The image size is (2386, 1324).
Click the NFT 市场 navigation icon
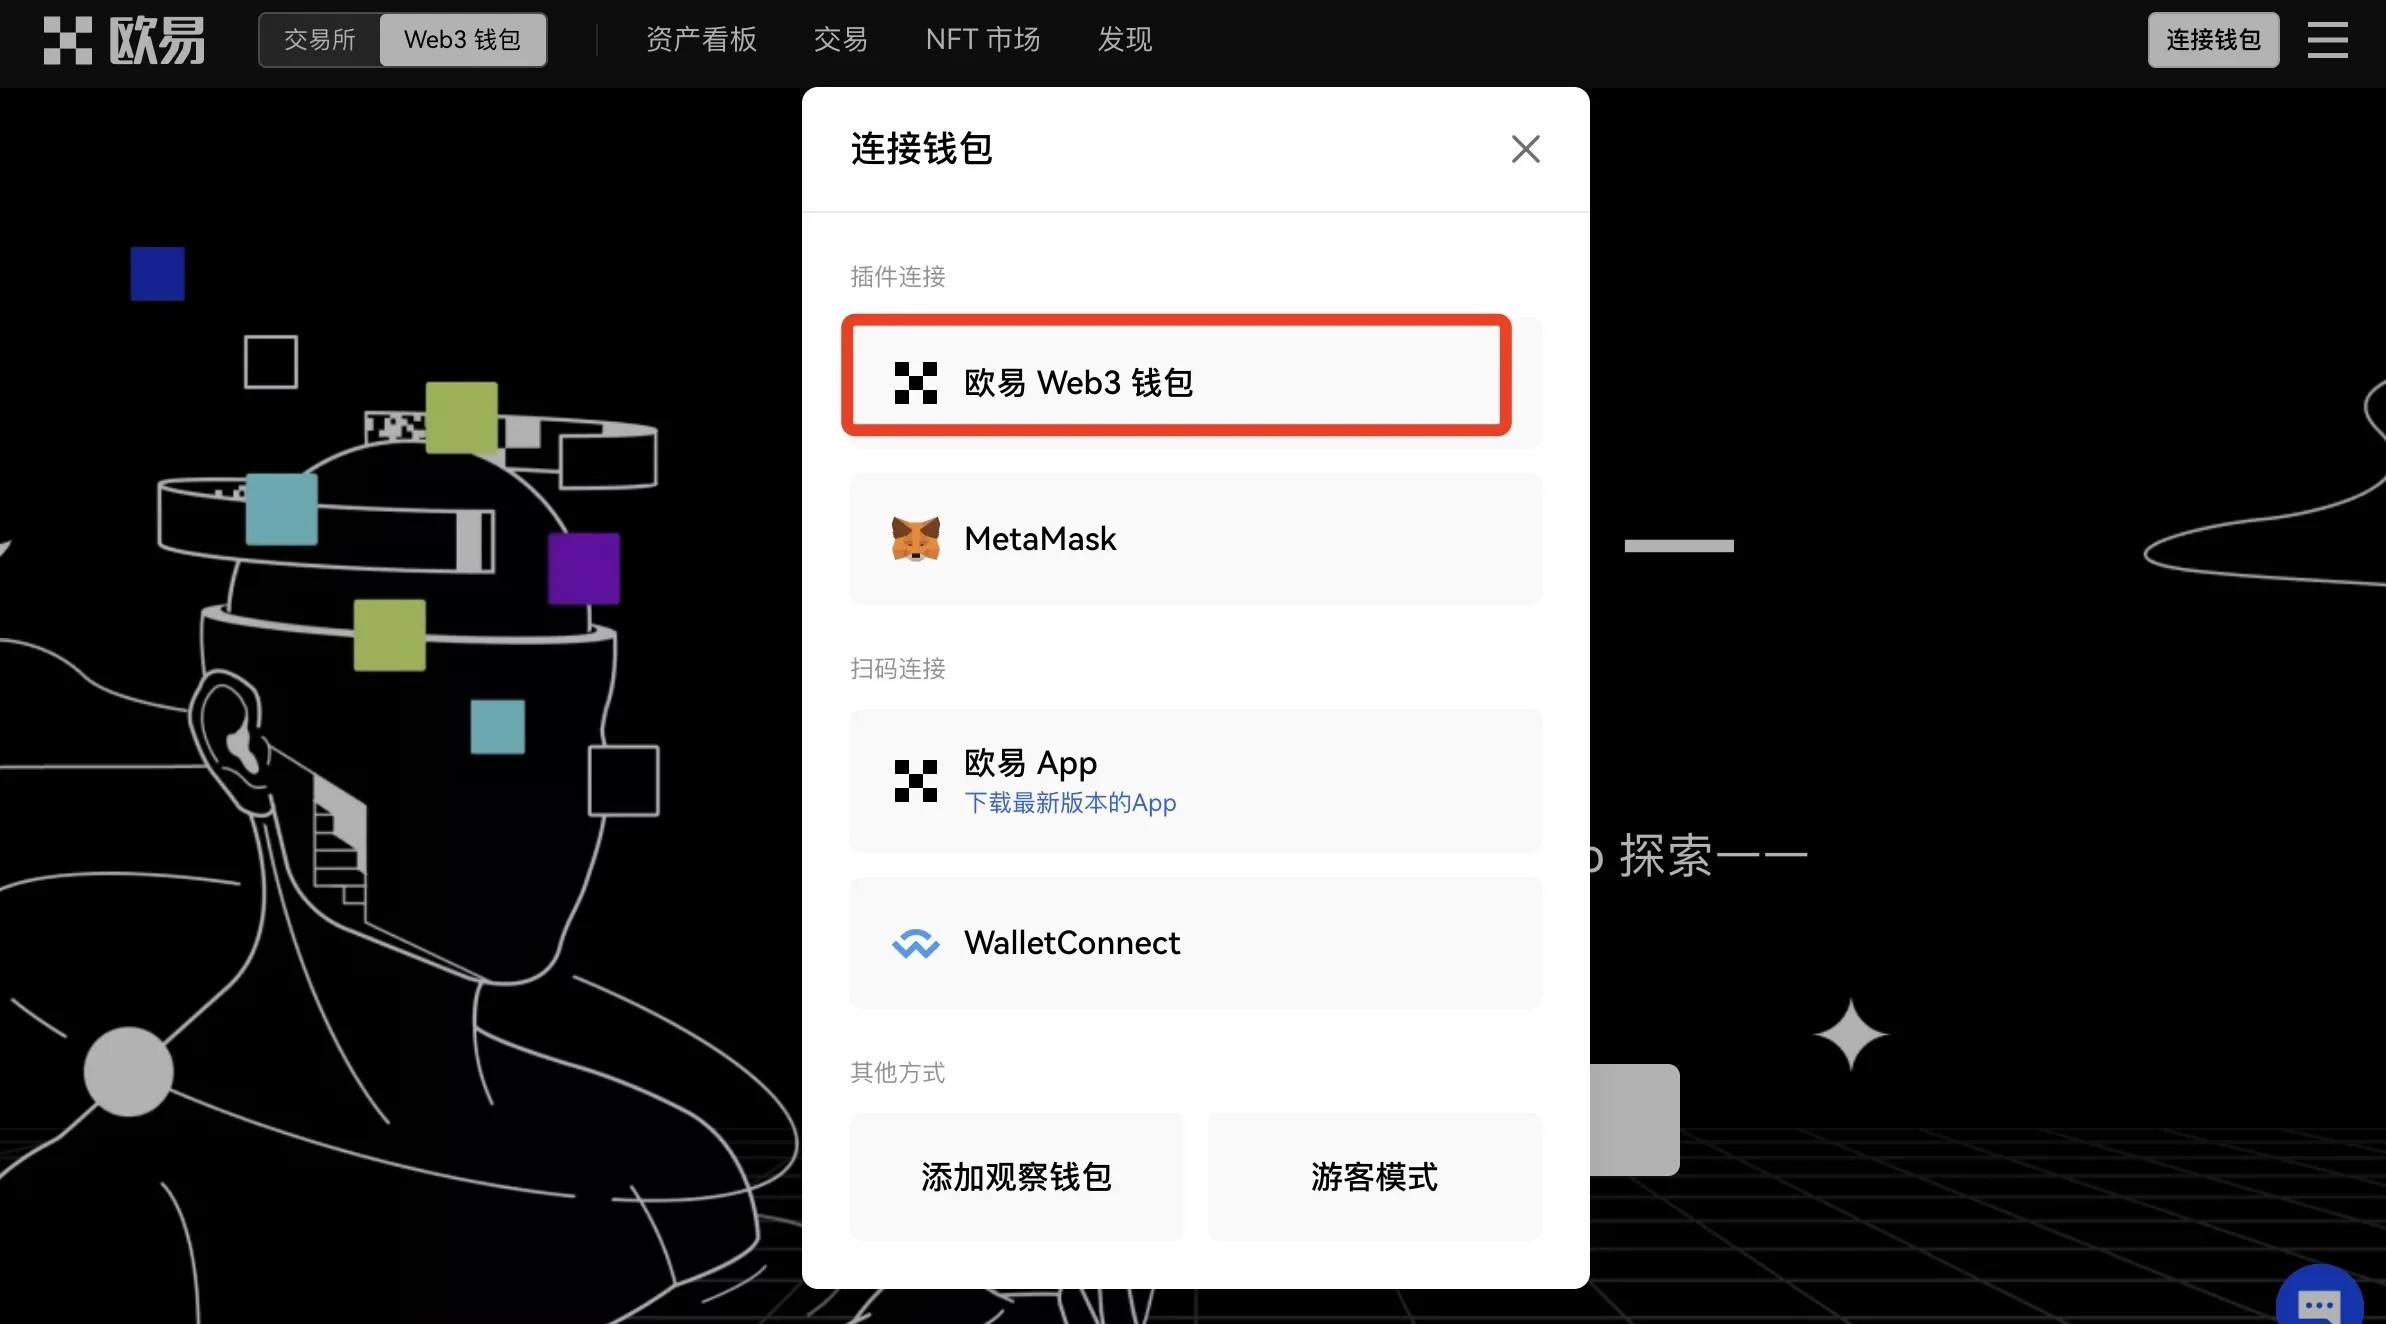983,38
